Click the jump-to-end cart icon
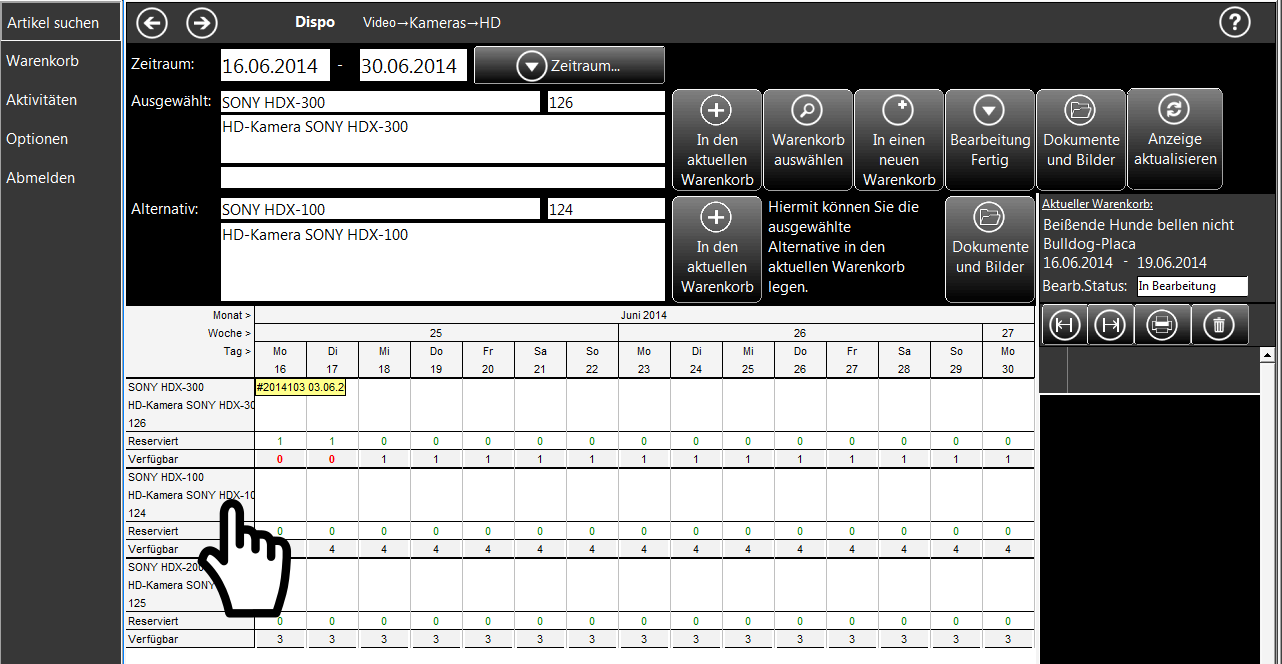Viewport: 1282px width, 664px height. click(1110, 325)
